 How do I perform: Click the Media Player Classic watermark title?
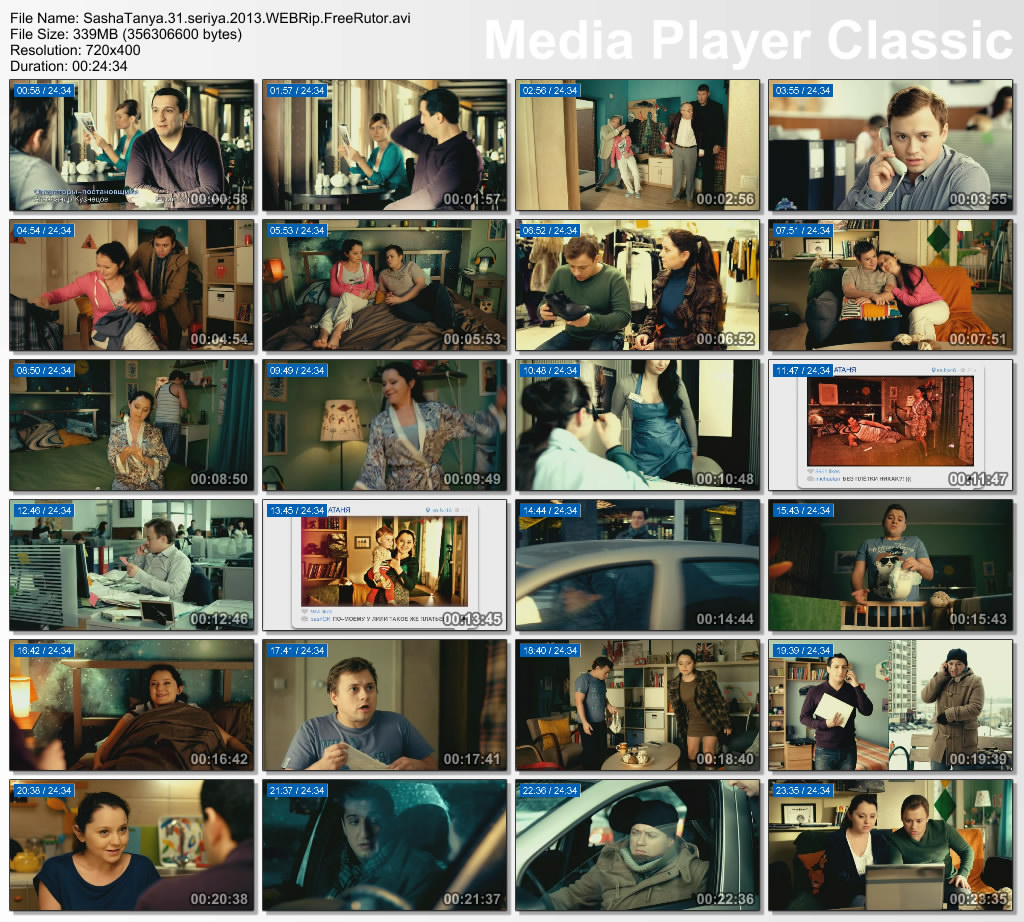[x=748, y=40]
